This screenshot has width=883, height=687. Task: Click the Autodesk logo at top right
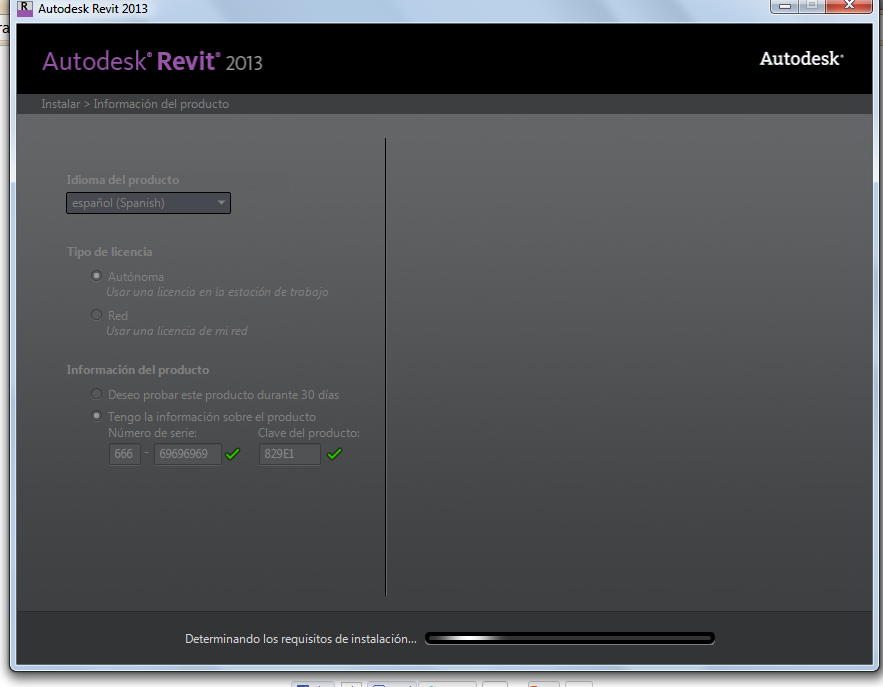pos(801,59)
